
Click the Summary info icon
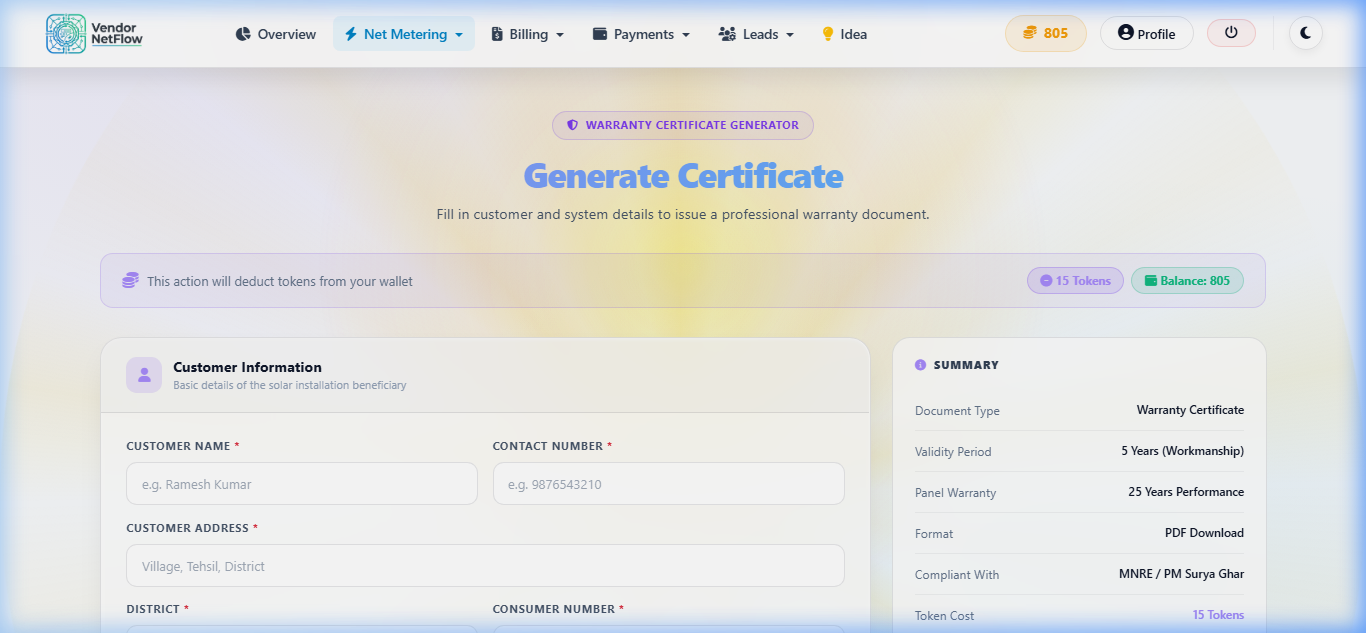click(920, 365)
